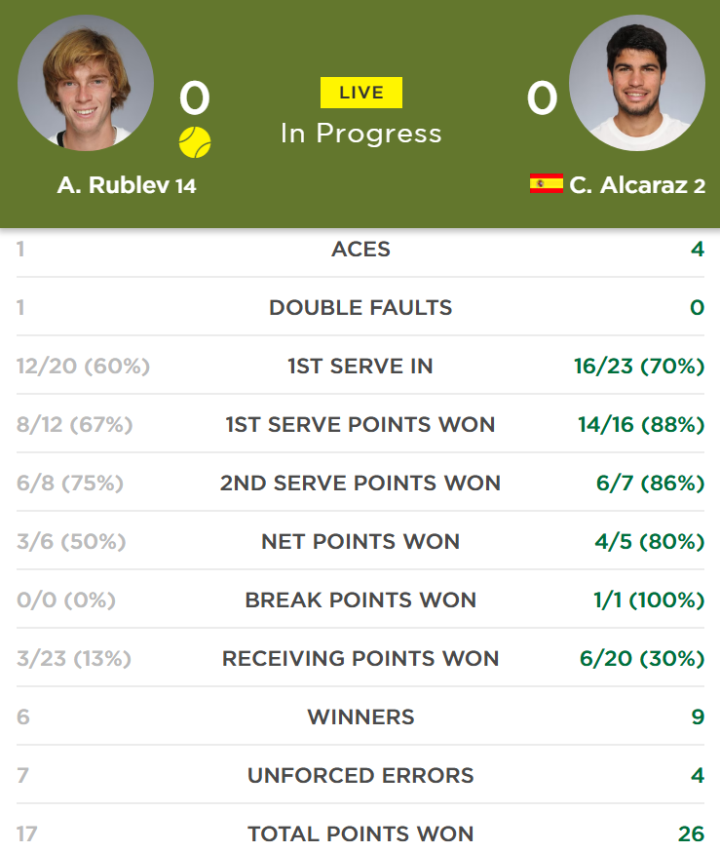
Task: Click the UNFORCED ERRORS label
Action: pyautogui.click(x=361, y=775)
